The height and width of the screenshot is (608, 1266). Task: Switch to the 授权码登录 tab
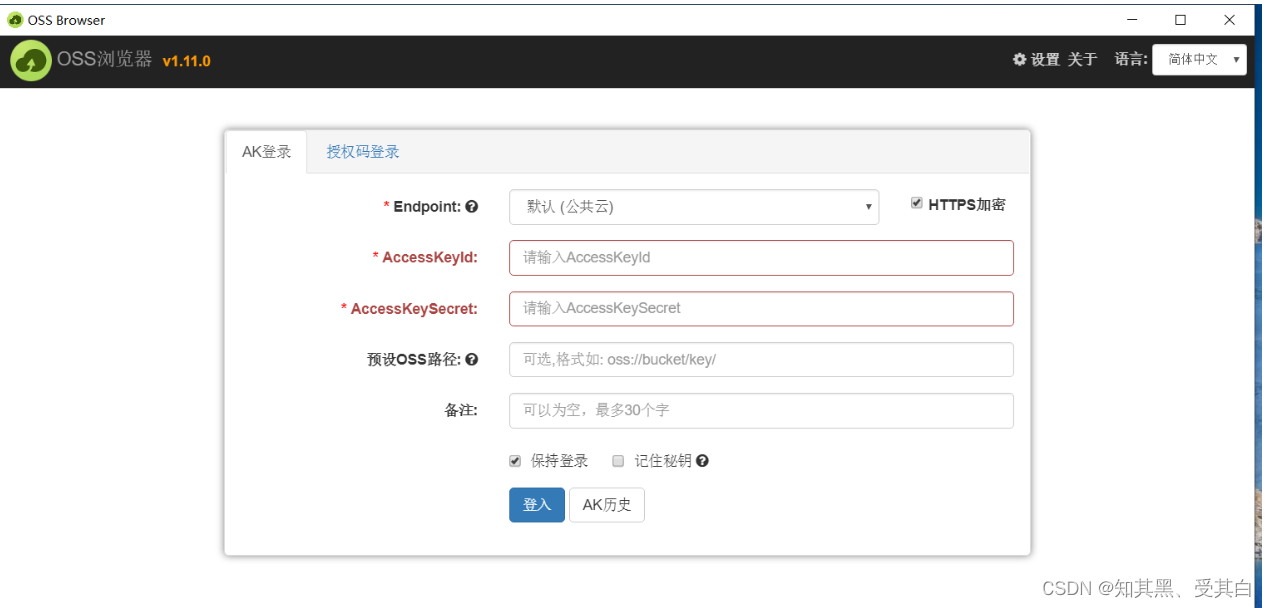click(x=363, y=152)
